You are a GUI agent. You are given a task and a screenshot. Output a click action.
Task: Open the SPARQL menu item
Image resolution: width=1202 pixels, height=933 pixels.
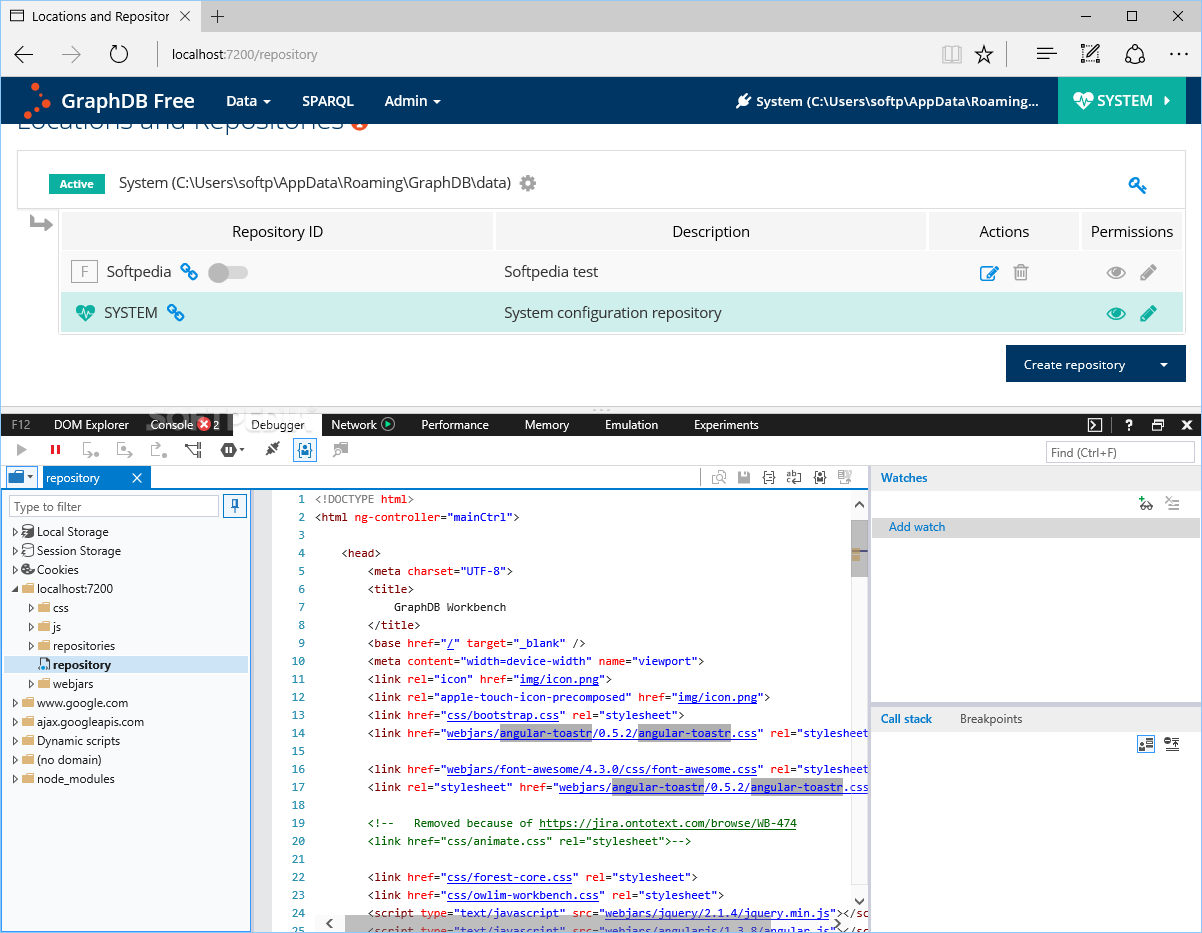pyautogui.click(x=328, y=101)
